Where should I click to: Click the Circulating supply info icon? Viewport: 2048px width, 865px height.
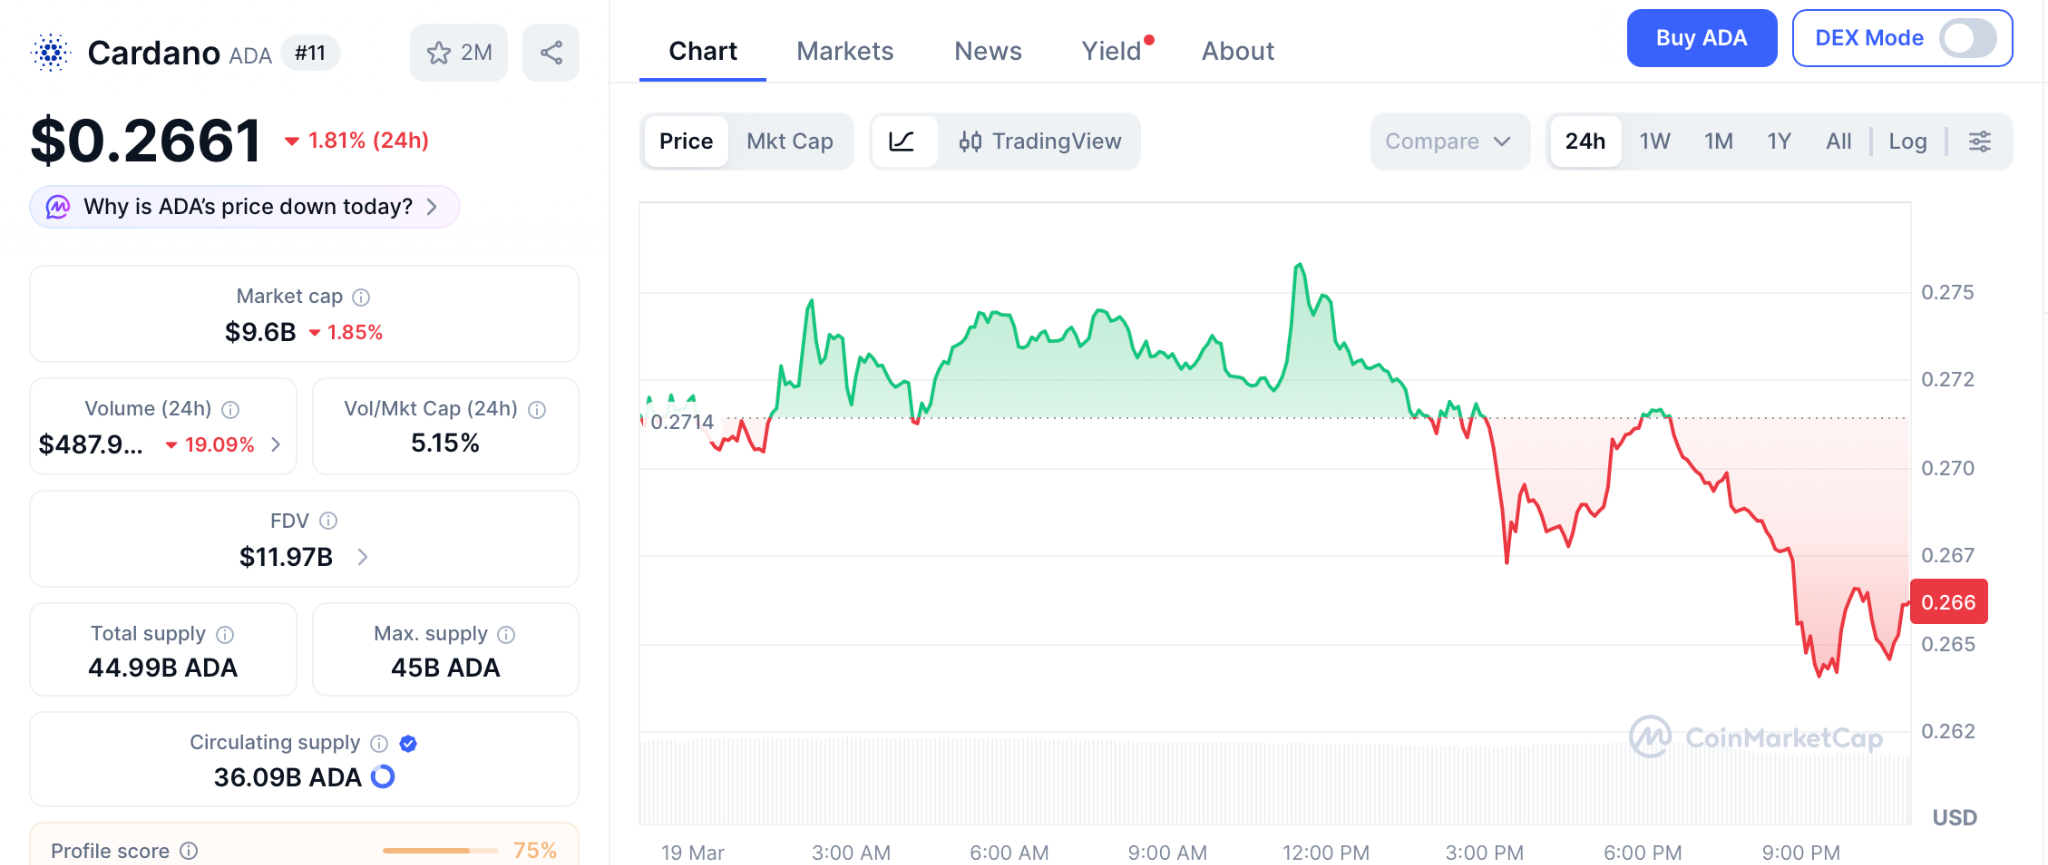(x=379, y=743)
